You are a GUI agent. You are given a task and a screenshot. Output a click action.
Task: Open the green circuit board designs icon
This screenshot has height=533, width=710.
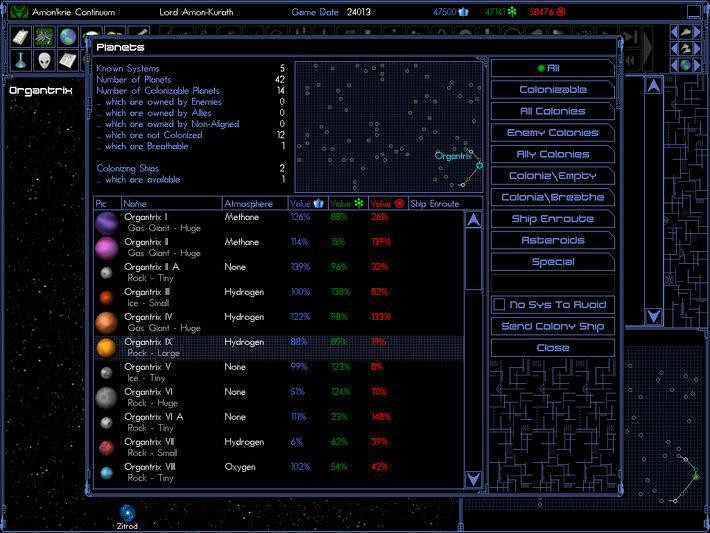point(44,37)
